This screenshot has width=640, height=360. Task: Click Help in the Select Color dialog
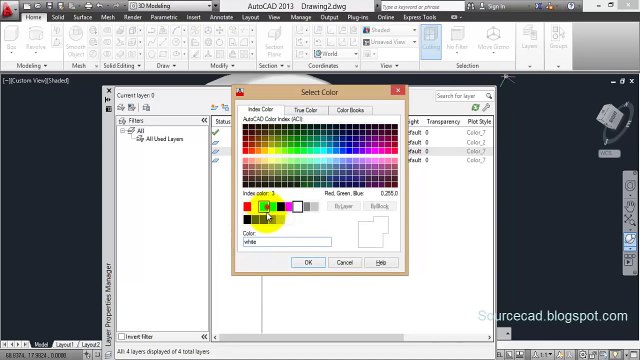click(x=381, y=262)
